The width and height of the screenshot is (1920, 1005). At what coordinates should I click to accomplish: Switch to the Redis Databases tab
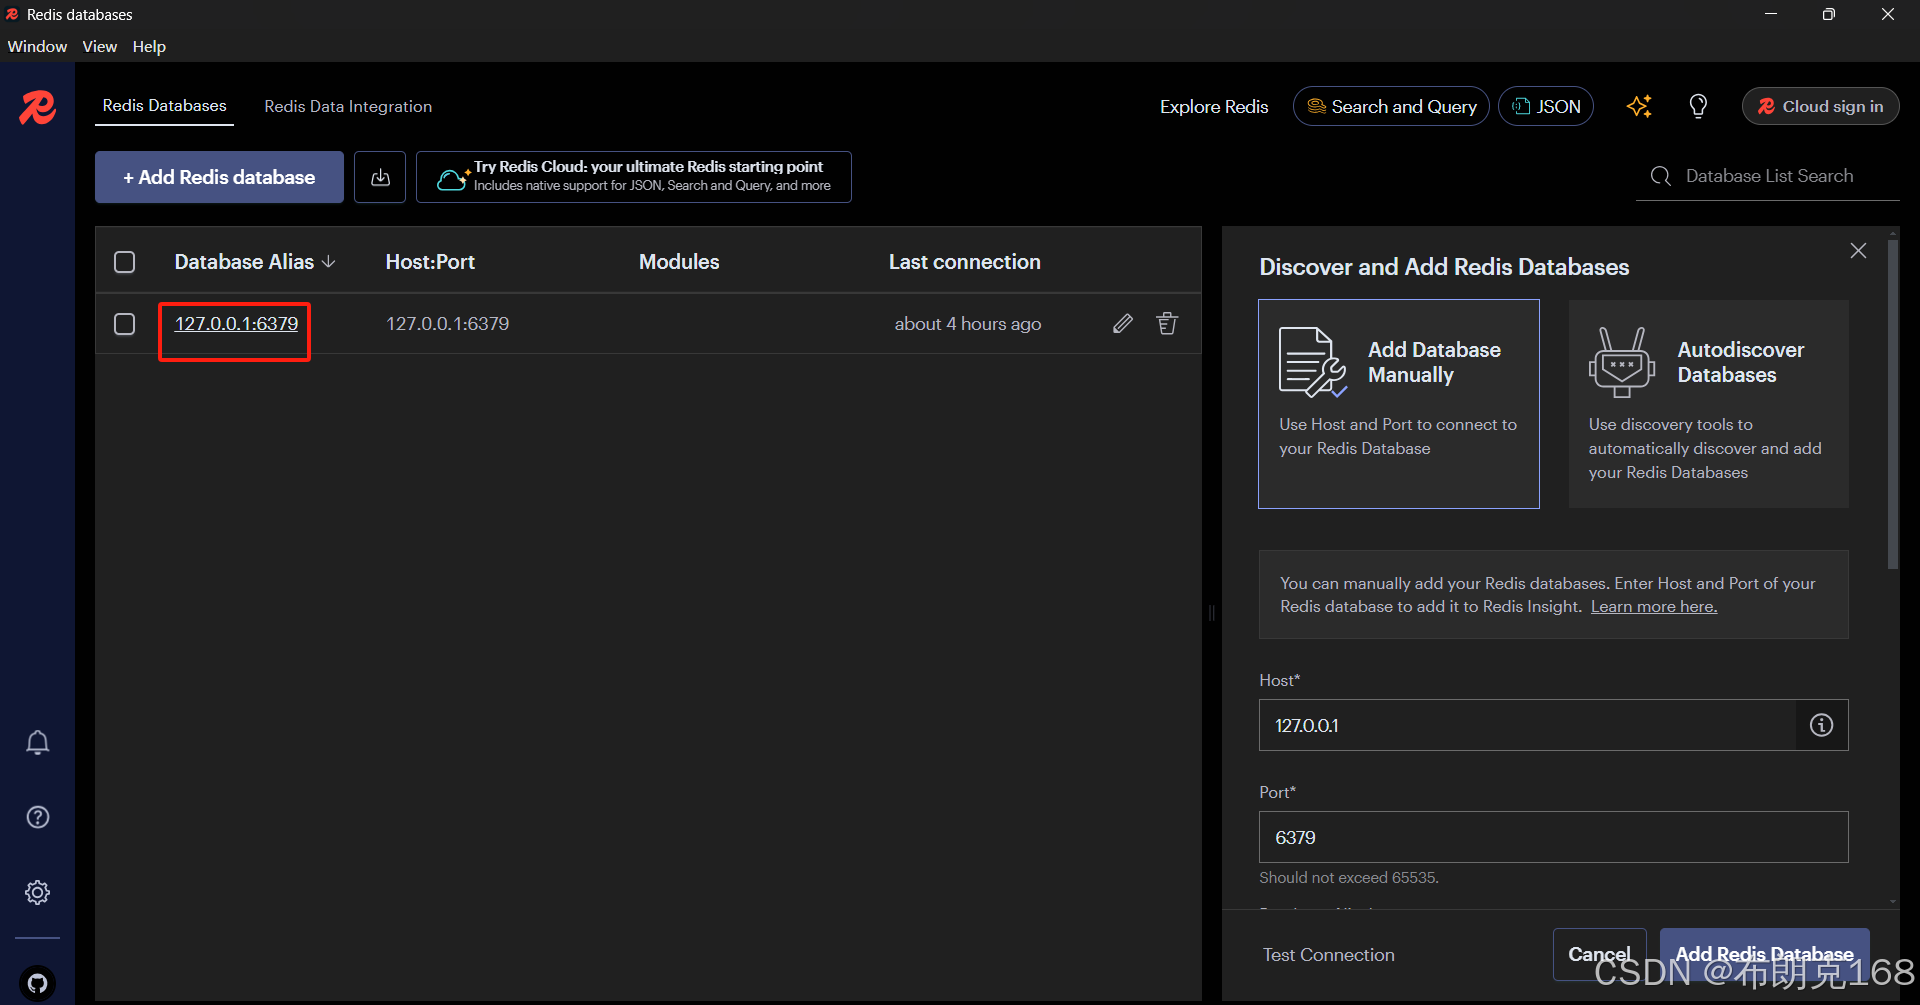pyautogui.click(x=164, y=106)
